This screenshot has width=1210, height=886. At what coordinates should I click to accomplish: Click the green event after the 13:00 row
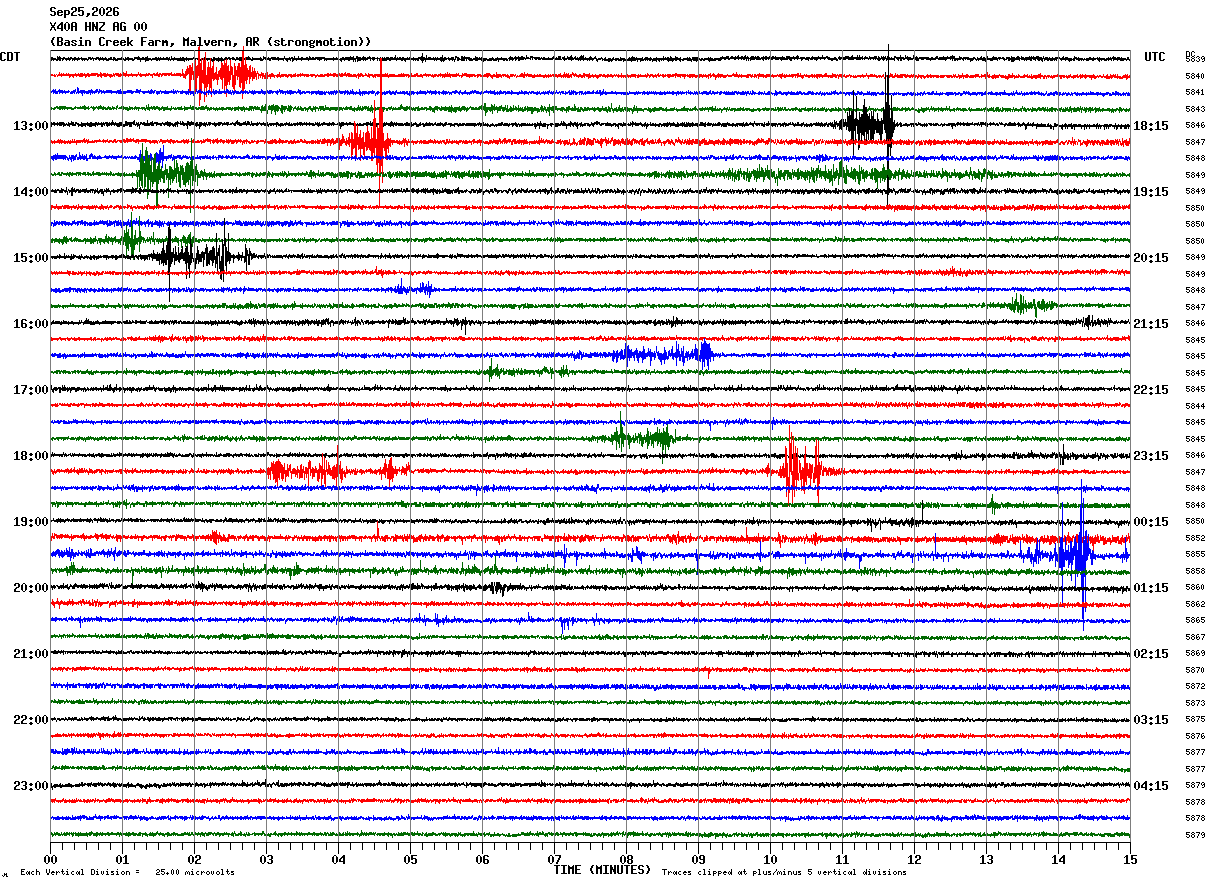pyautogui.click(x=166, y=173)
